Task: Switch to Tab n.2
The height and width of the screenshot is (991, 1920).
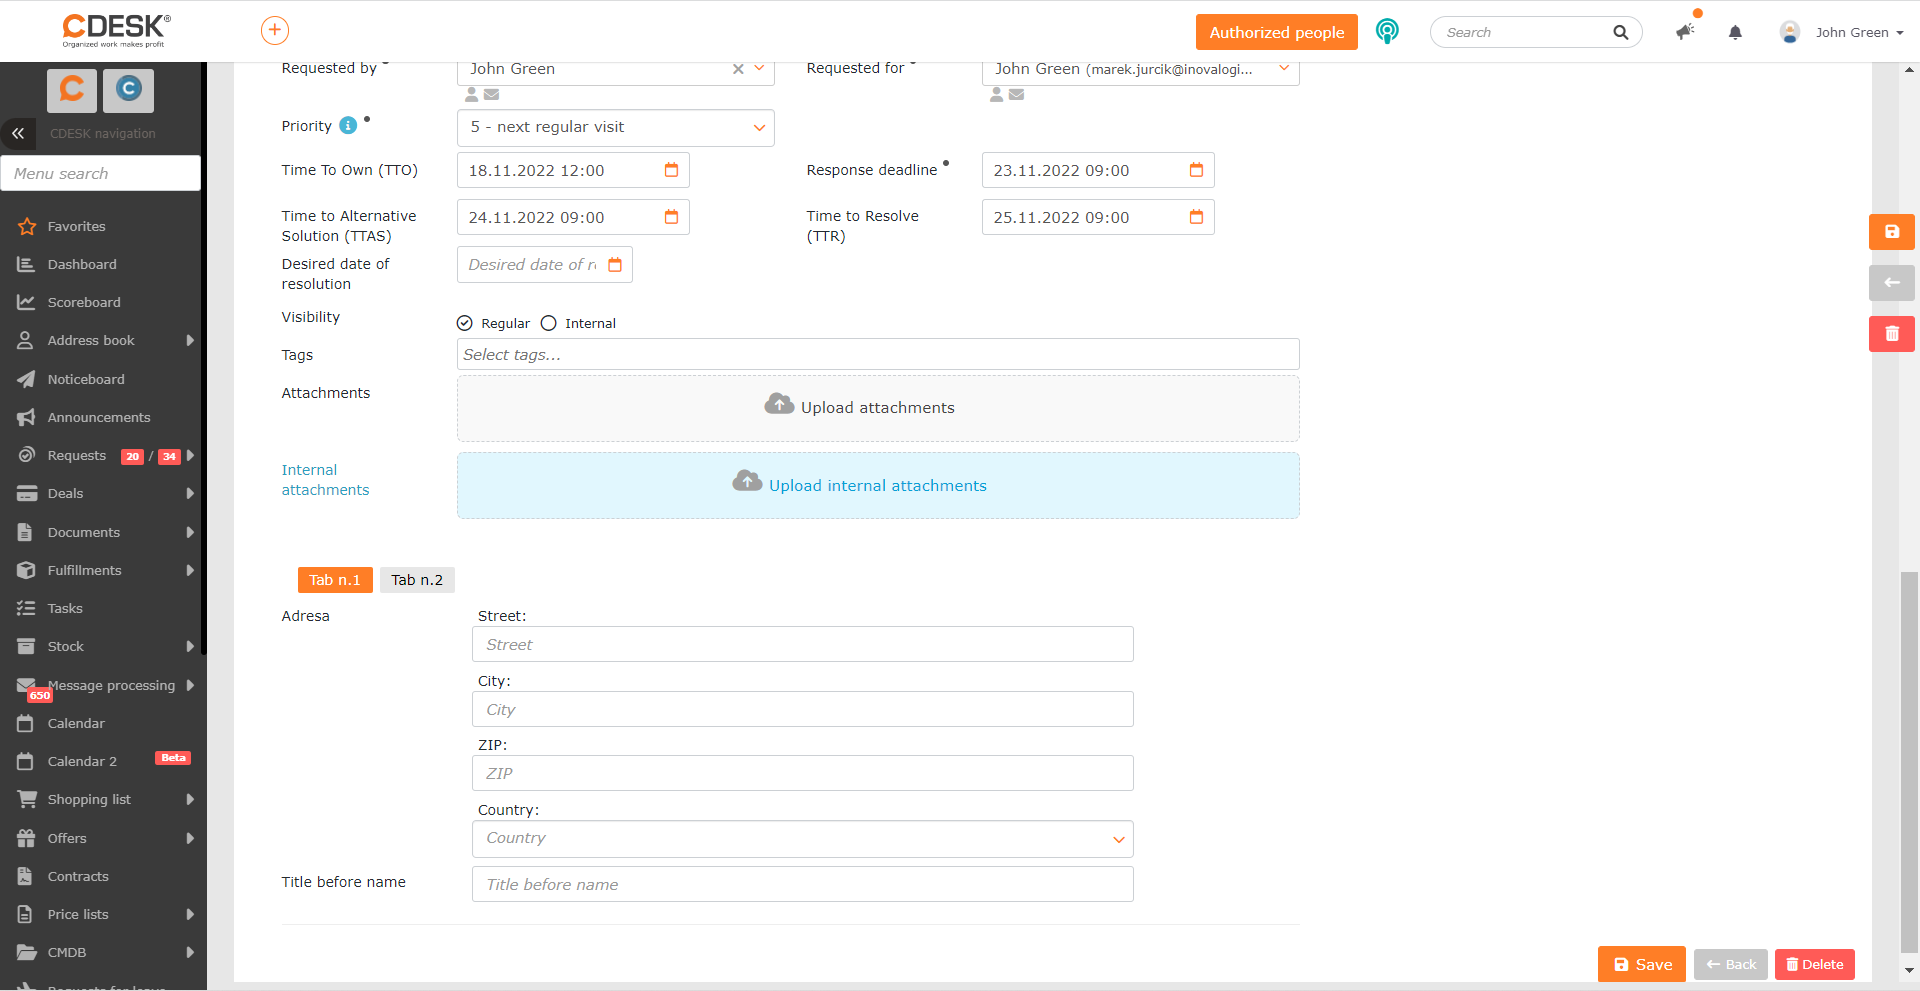Action: tap(417, 580)
